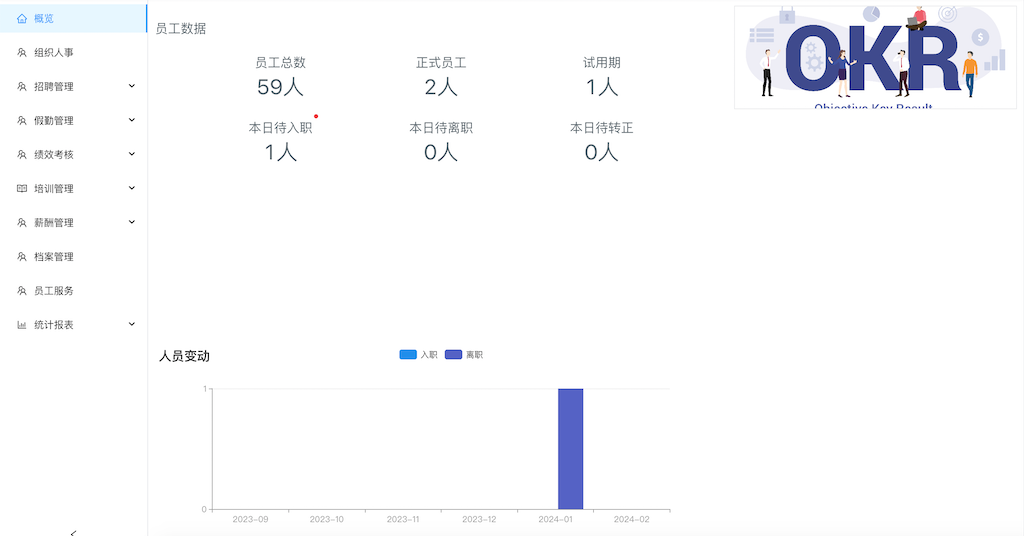Select the 假勤管理 menu label

point(54,121)
